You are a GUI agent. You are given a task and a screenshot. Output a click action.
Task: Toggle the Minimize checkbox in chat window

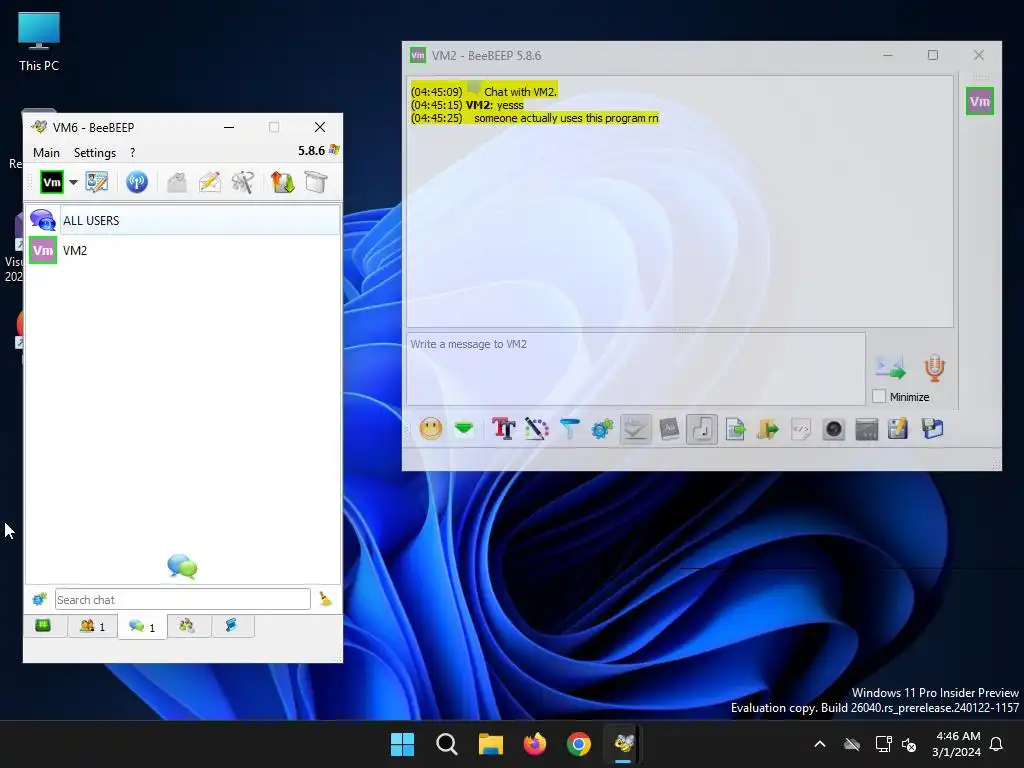point(879,396)
